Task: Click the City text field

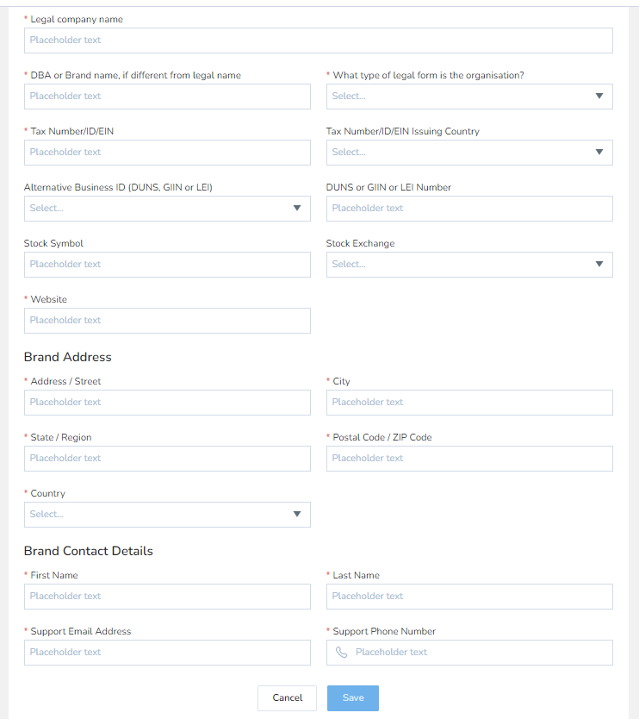Action: (x=468, y=402)
